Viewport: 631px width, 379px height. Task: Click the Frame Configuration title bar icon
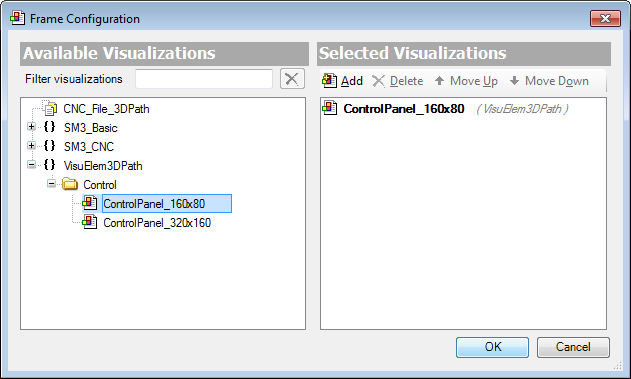18,19
